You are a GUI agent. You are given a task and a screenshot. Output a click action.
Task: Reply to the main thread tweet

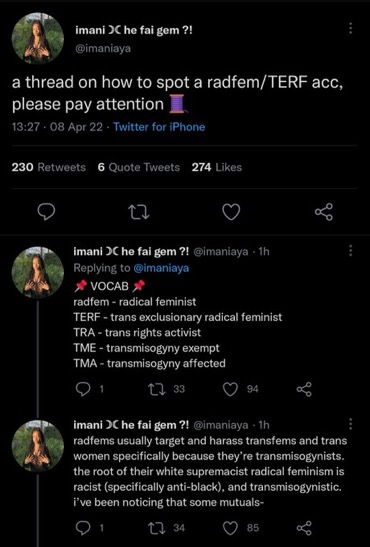point(46,212)
